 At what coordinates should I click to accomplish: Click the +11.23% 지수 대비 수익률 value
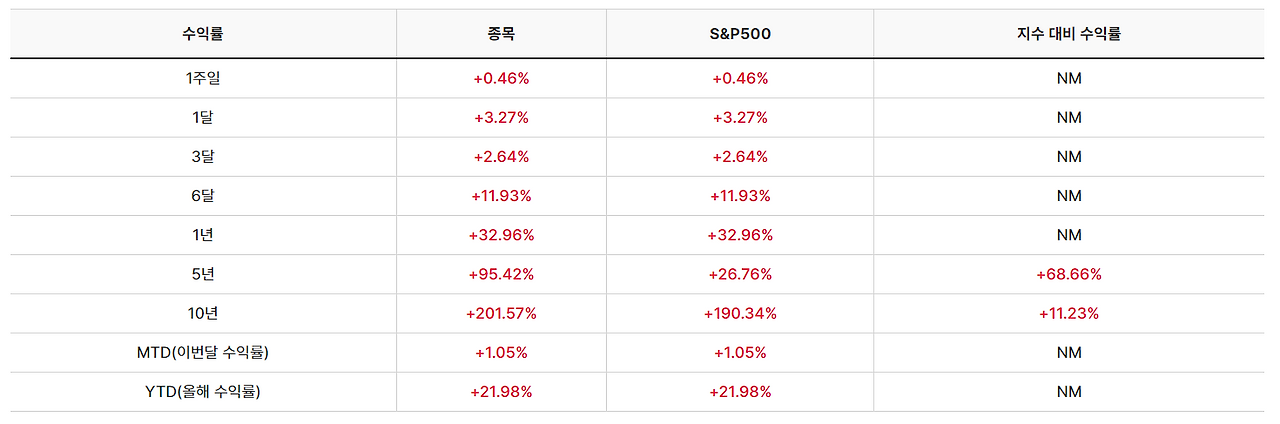(1069, 313)
